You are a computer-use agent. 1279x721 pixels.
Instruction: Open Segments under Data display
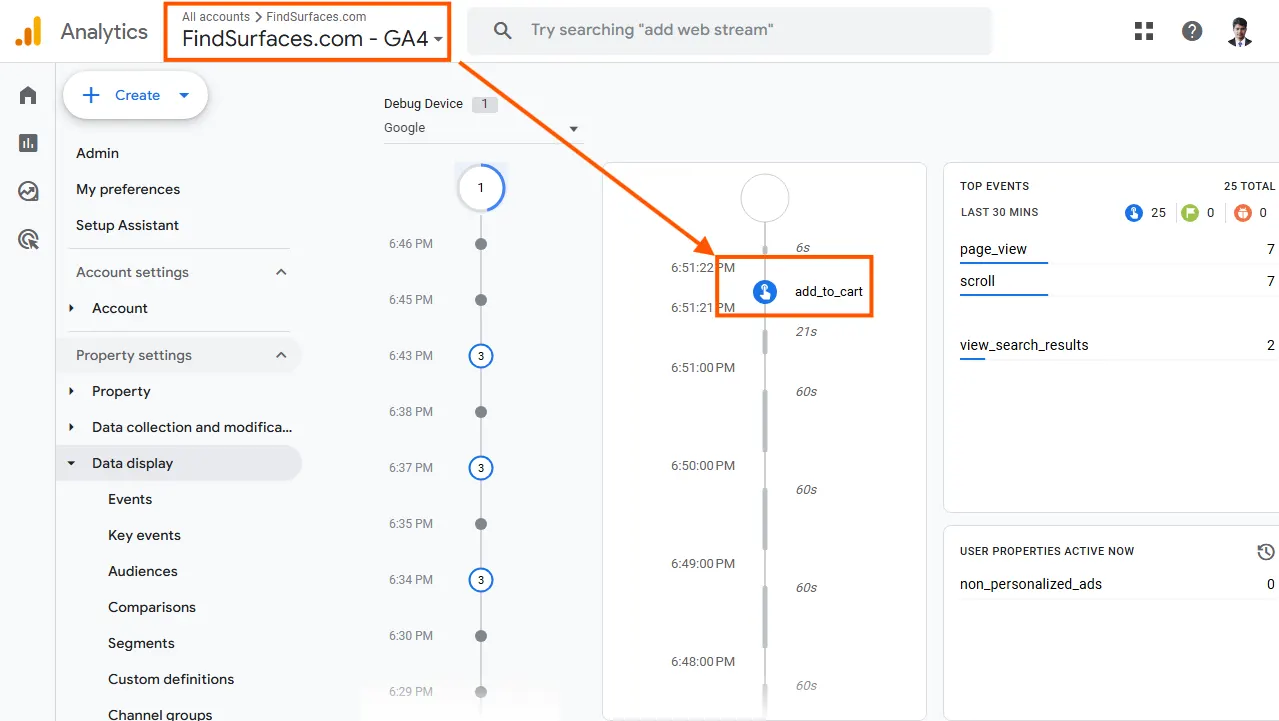pyautogui.click(x=141, y=643)
